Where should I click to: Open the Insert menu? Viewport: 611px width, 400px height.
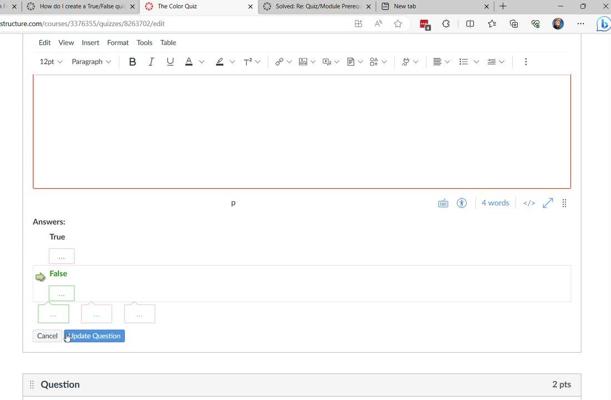pyautogui.click(x=90, y=43)
